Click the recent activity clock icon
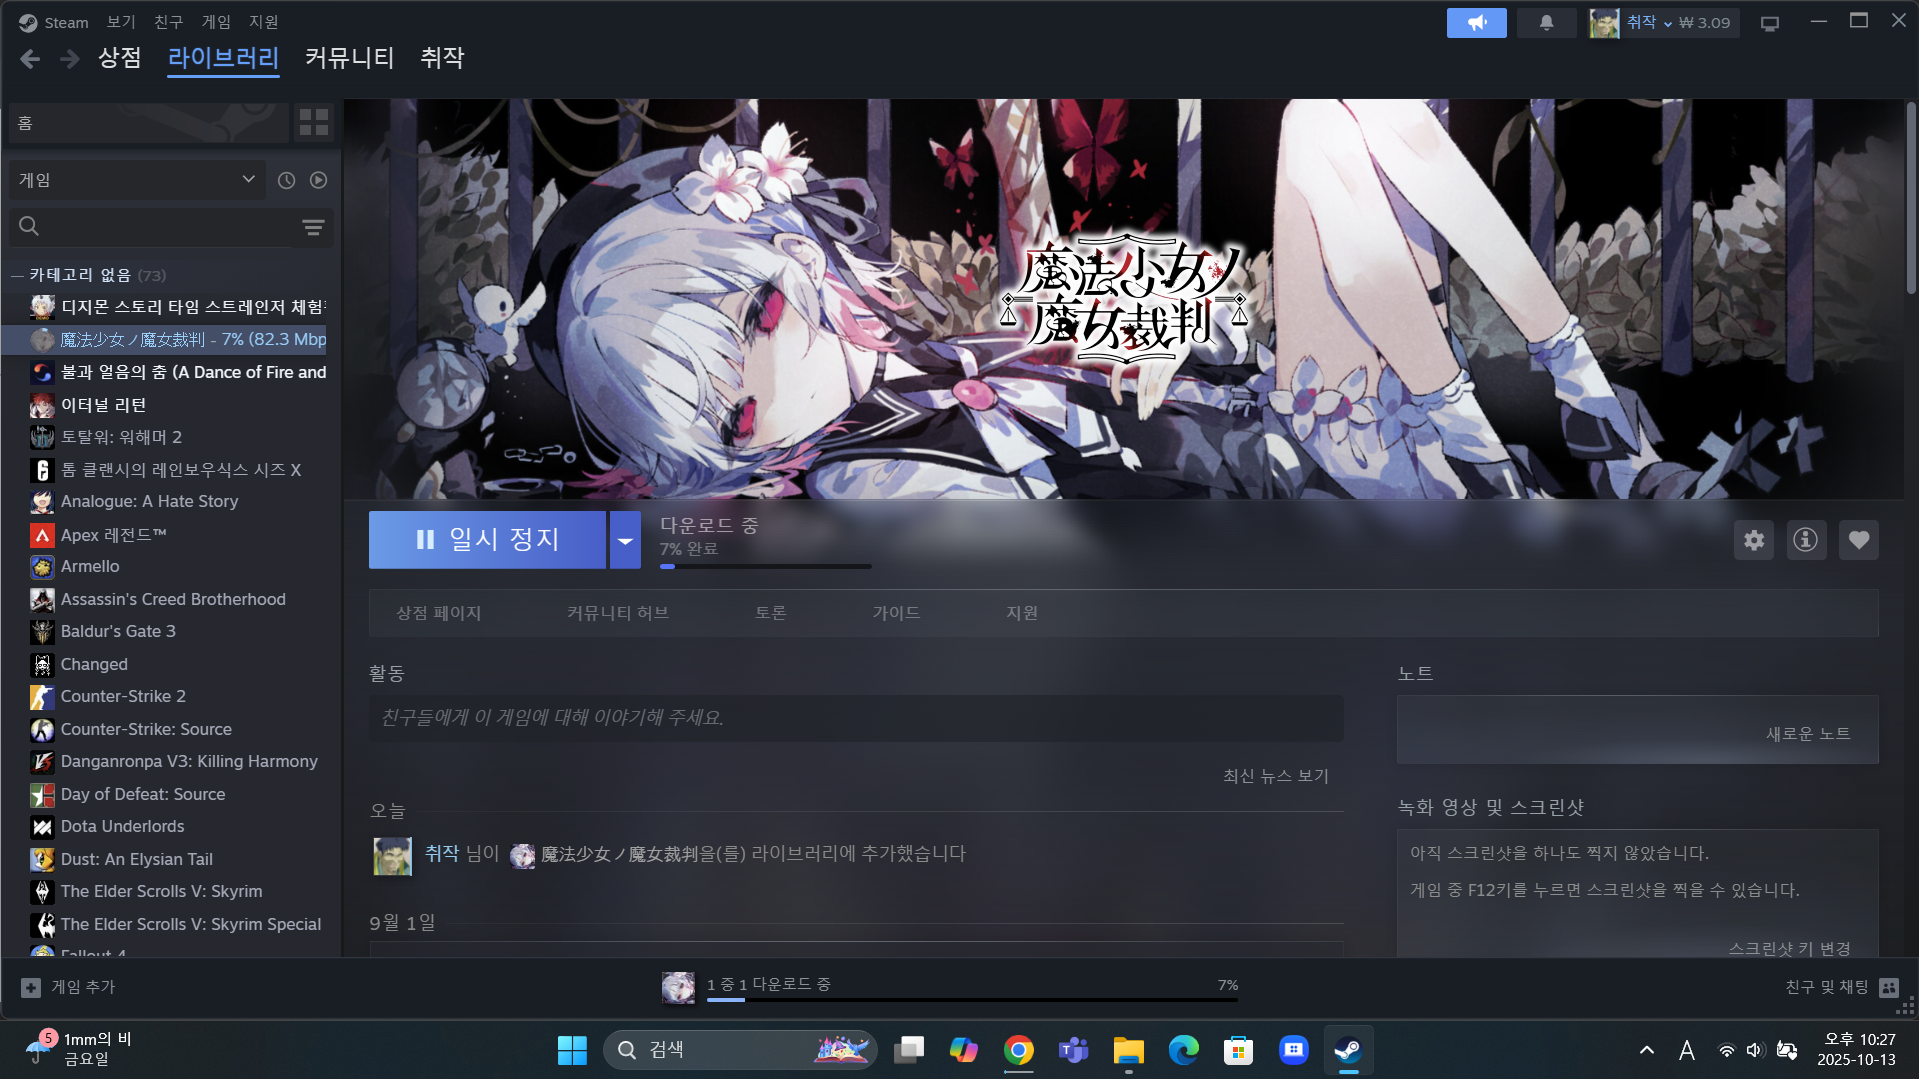 [286, 180]
